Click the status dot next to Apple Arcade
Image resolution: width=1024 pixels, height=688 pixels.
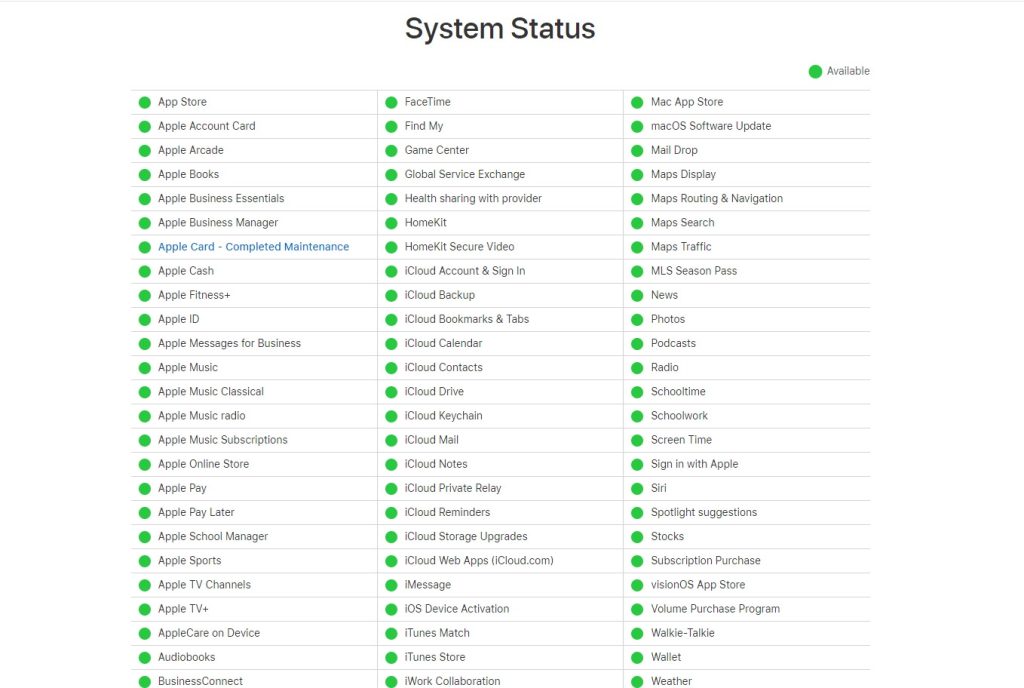tap(145, 151)
